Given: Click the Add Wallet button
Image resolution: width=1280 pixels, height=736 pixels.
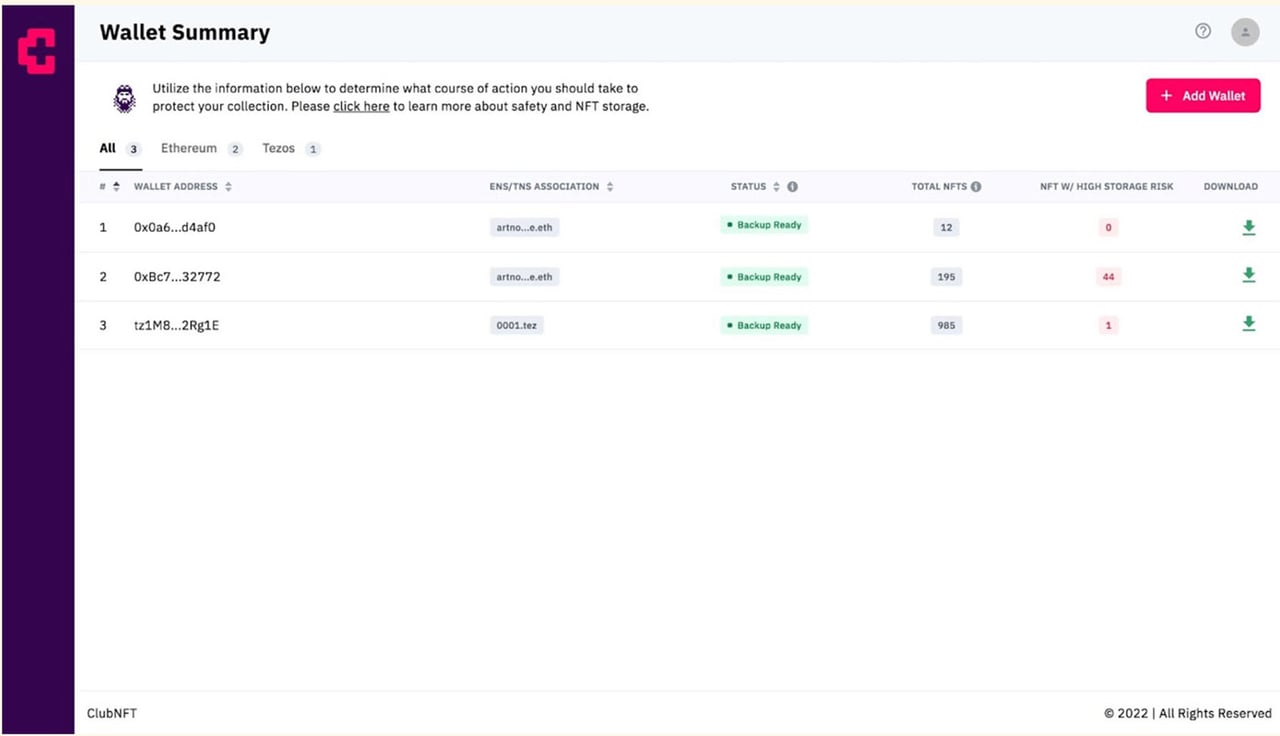Looking at the screenshot, I should pos(1203,96).
